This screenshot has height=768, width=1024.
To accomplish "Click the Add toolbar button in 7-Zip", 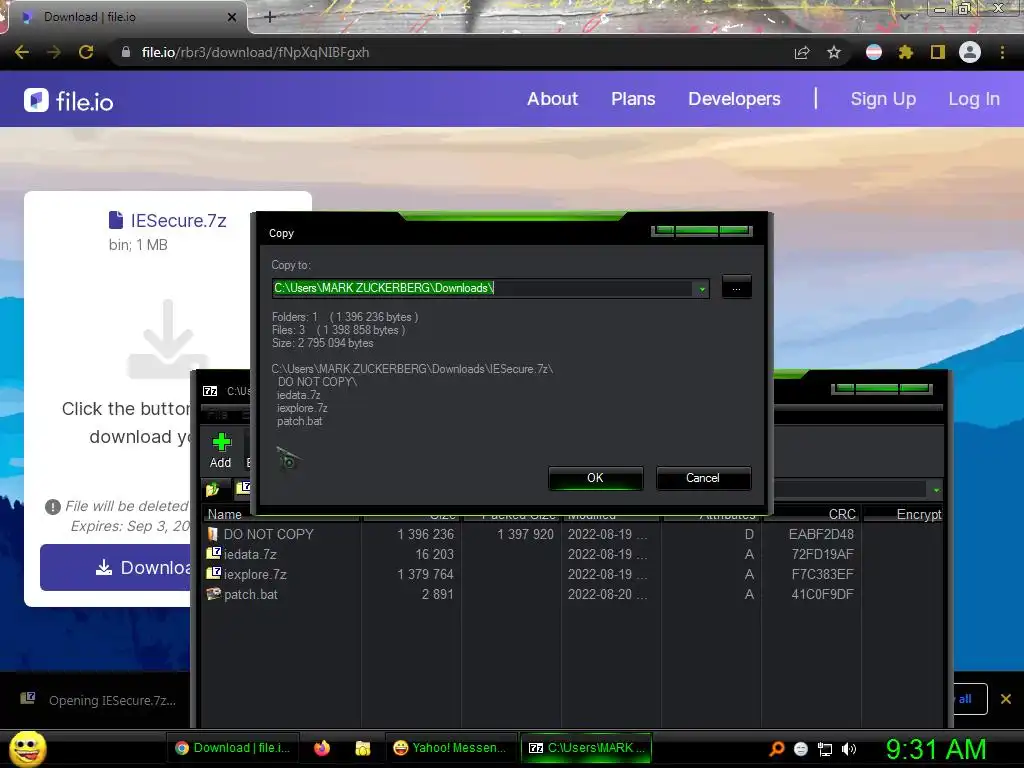I will tap(221, 451).
